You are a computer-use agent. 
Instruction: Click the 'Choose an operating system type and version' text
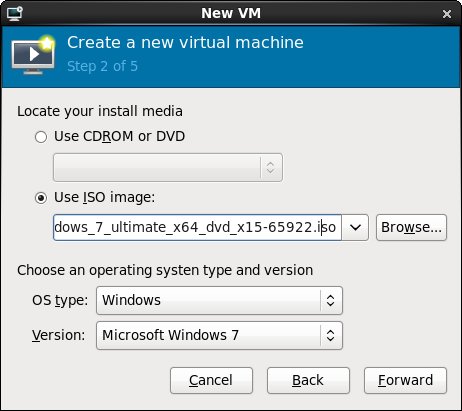(165, 270)
